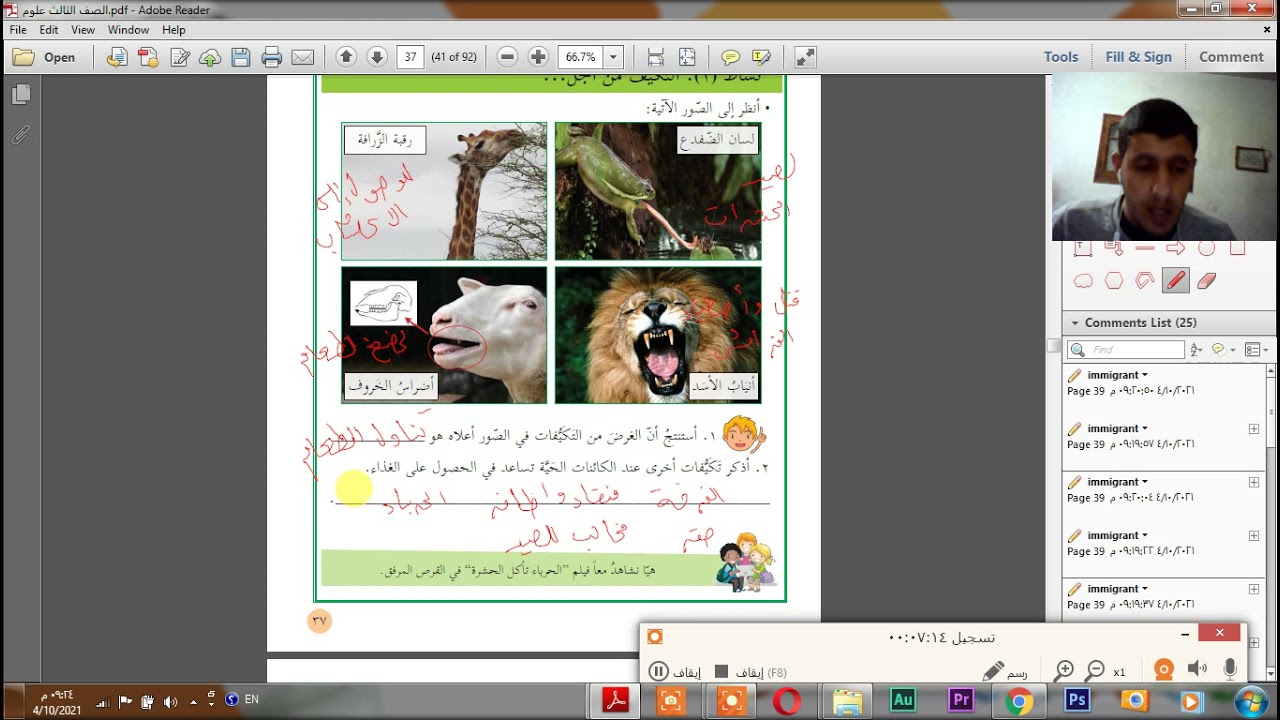Toggle the recorder webcam
The width and height of the screenshot is (1280, 720).
pyautogui.click(x=1164, y=669)
